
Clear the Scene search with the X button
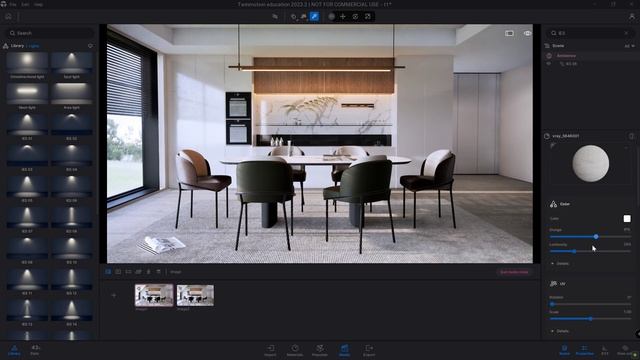(x=627, y=33)
